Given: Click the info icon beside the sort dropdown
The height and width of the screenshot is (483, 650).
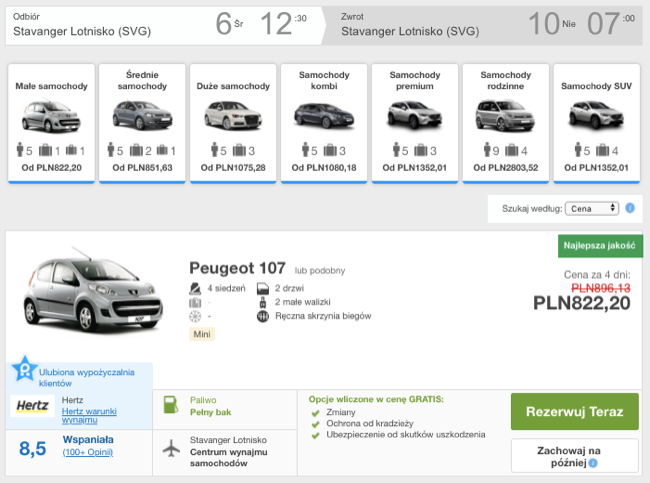Looking at the screenshot, I should 630,208.
